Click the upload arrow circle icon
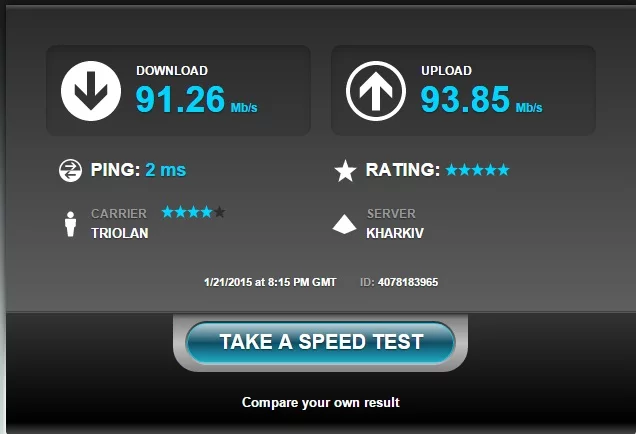Image resolution: width=636 pixels, height=434 pixels. pyautogui.click(x=376, y=91)
